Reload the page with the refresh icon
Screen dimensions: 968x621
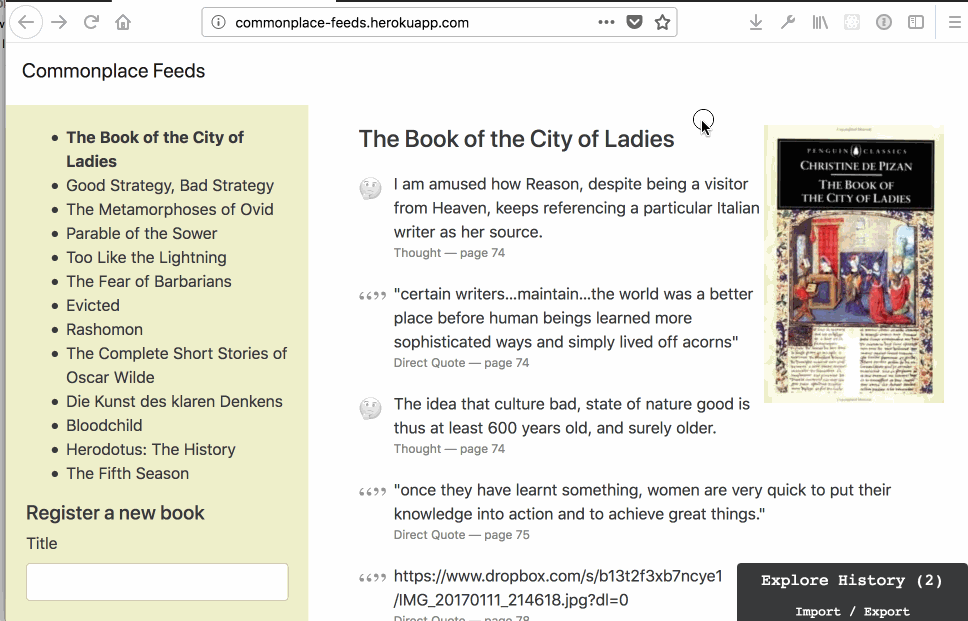point(91,23)
